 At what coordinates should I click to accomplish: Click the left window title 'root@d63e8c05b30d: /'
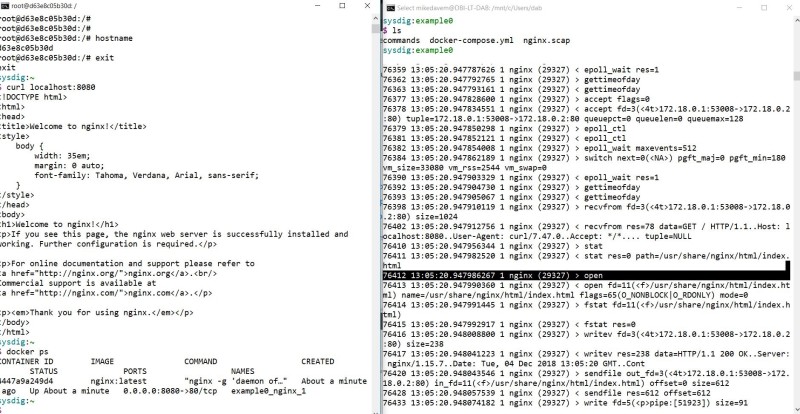click(44, 6)
